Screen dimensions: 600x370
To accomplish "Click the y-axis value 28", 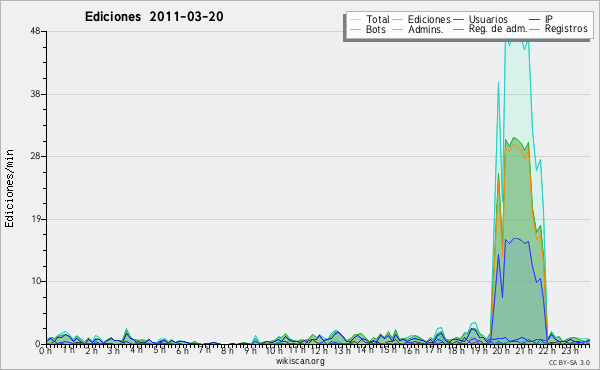I will point(35,156).
